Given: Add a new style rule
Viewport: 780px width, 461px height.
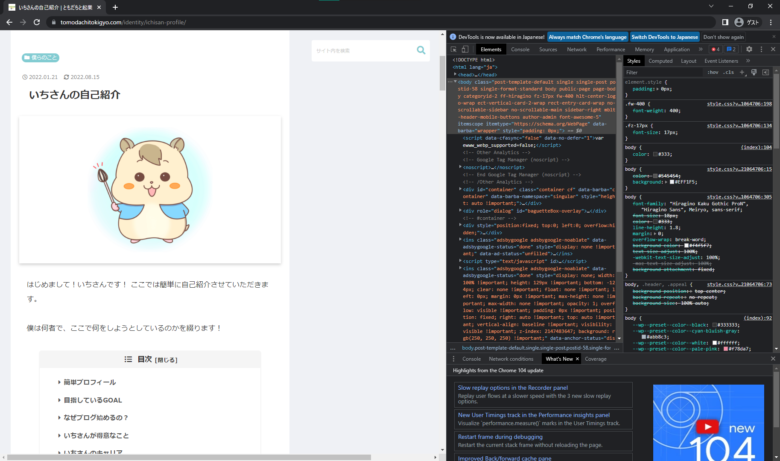Looking at the screenshot, I should pos(742,72).
